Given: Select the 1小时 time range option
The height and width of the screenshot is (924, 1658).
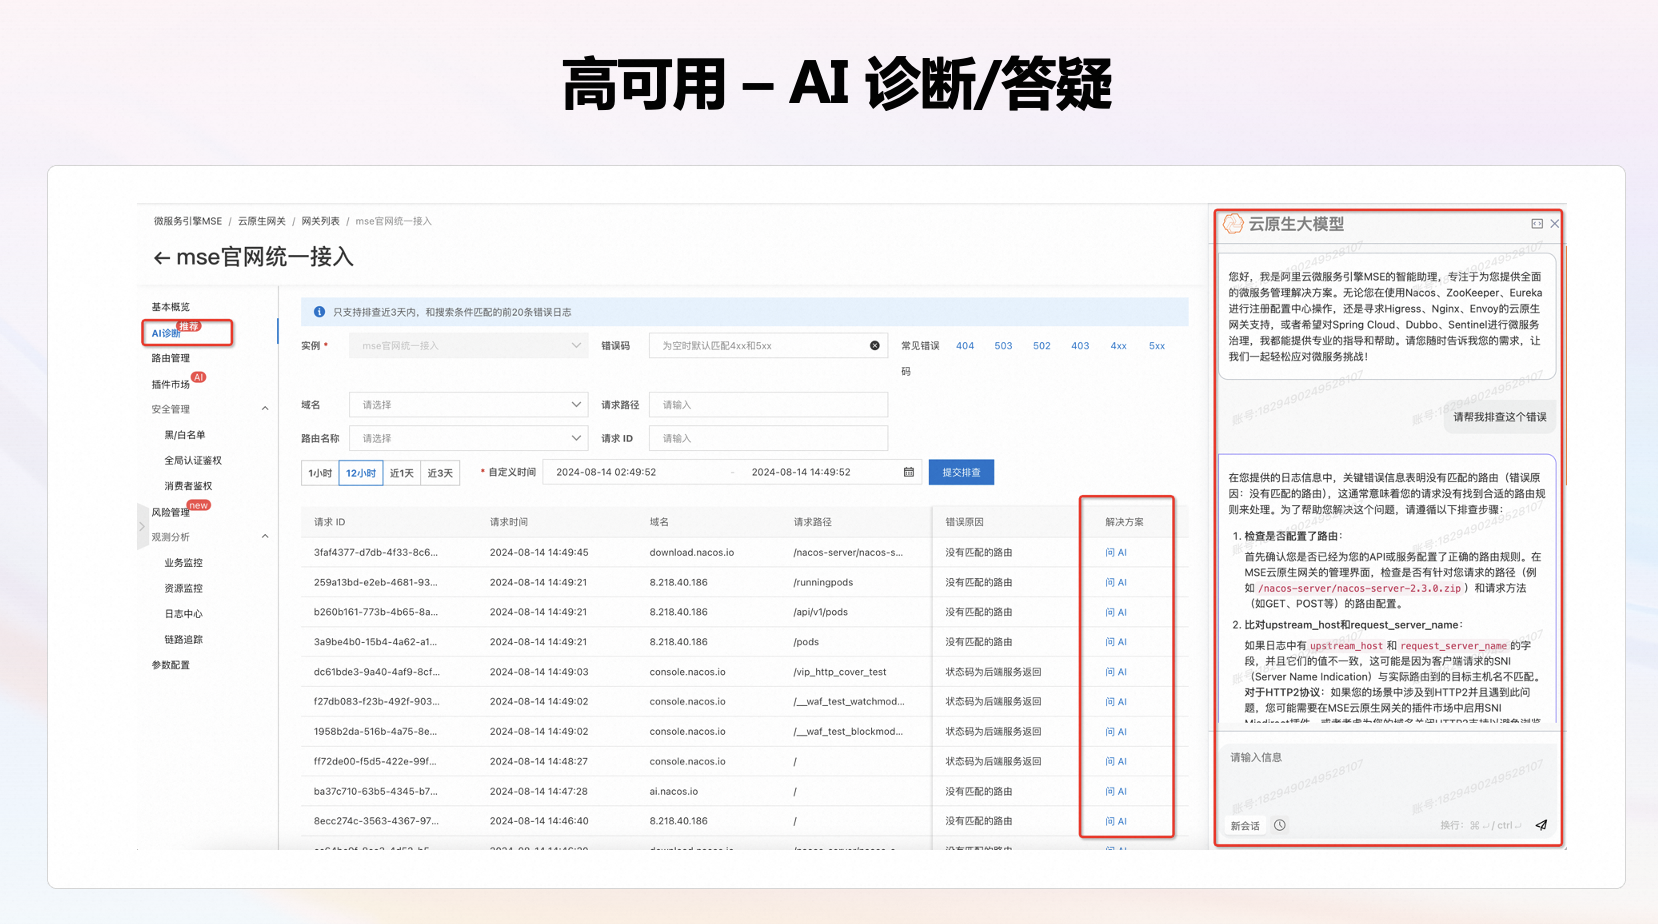Looking at the screenshot, I should [320, 473].
